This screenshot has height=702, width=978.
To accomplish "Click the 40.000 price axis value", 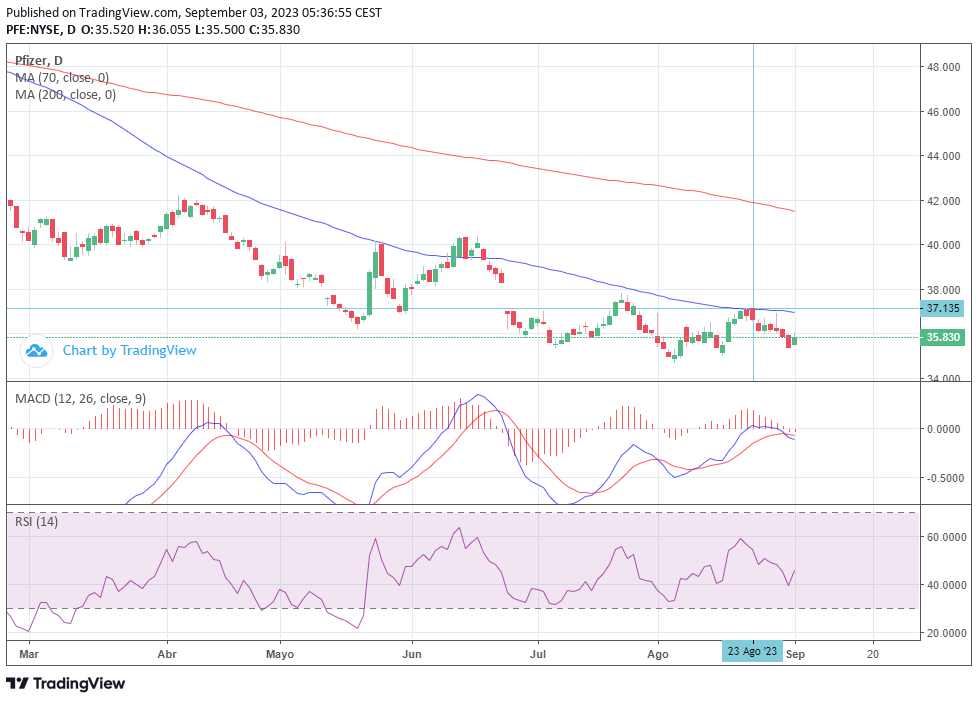I will [943, 245].
